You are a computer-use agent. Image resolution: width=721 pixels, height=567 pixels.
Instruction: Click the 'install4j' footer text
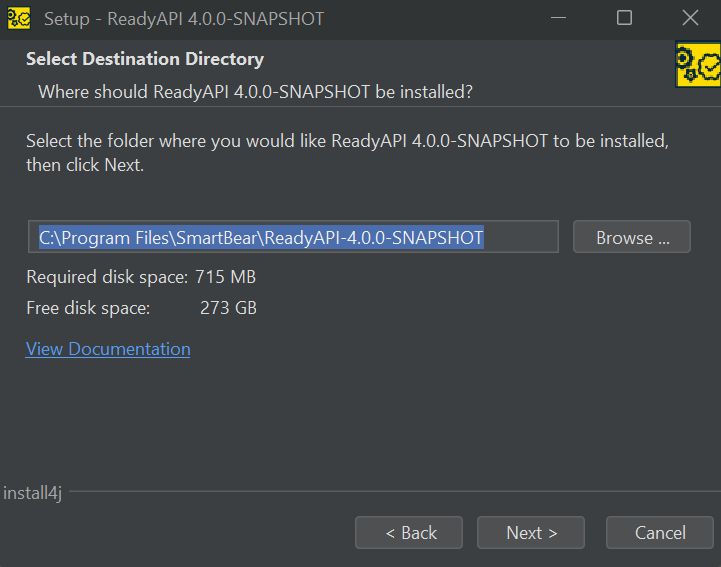click(33, 493)
